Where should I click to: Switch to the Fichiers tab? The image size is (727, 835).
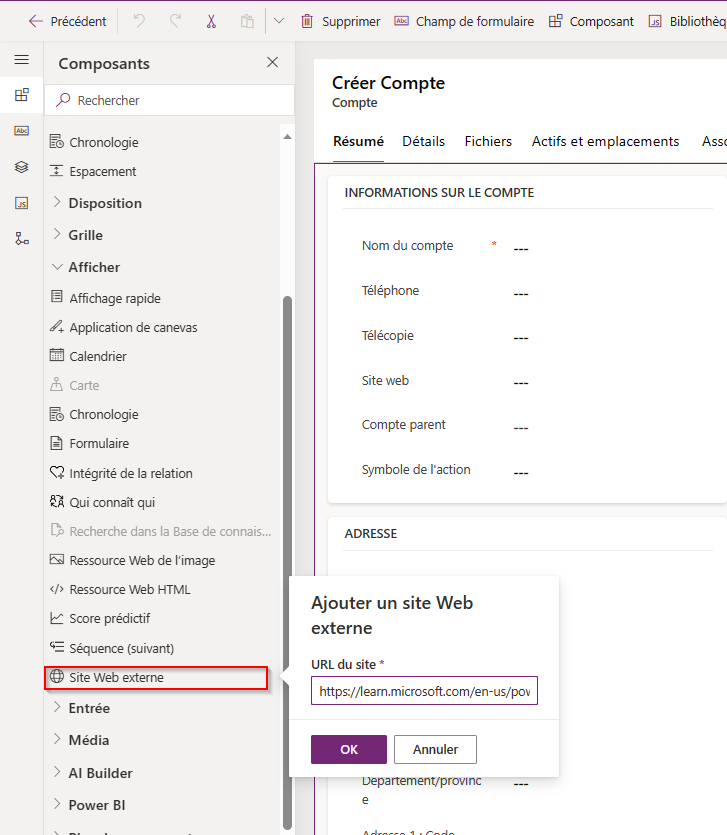coord(488,142)
